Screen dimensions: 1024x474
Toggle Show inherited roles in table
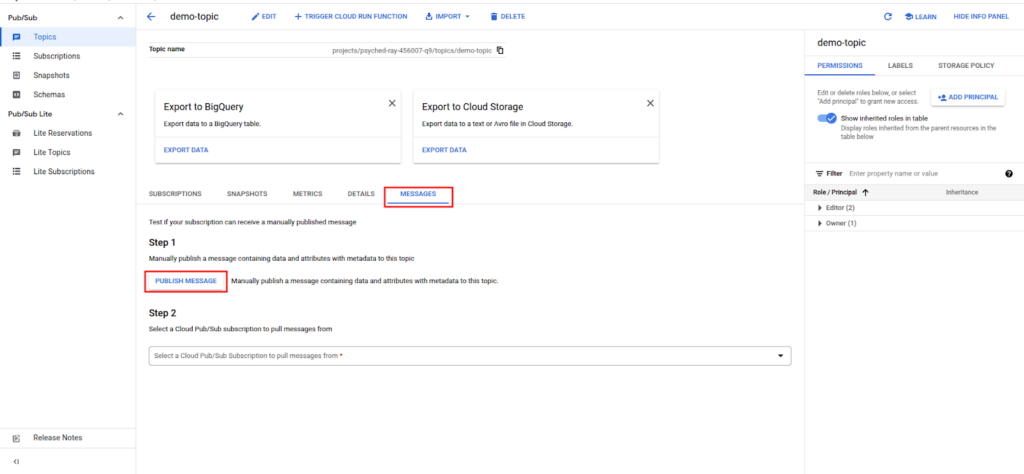827,118
